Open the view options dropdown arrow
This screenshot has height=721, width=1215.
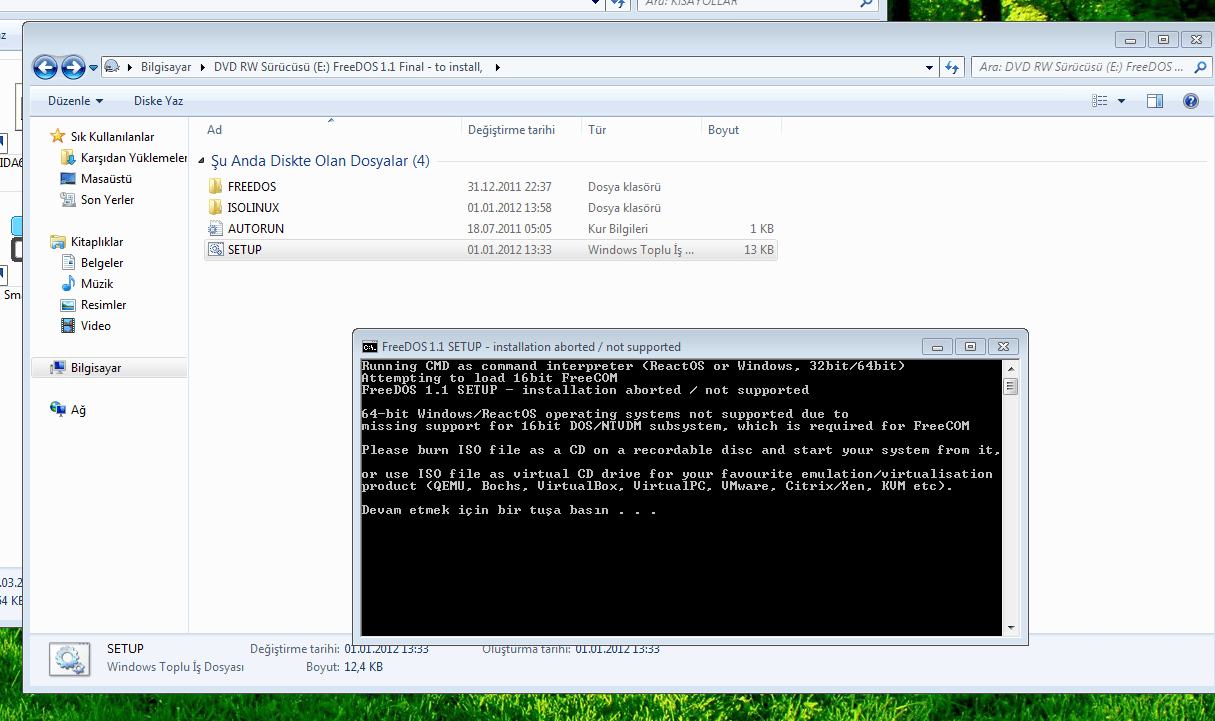pyautogui.click(x=1121, y=101)
